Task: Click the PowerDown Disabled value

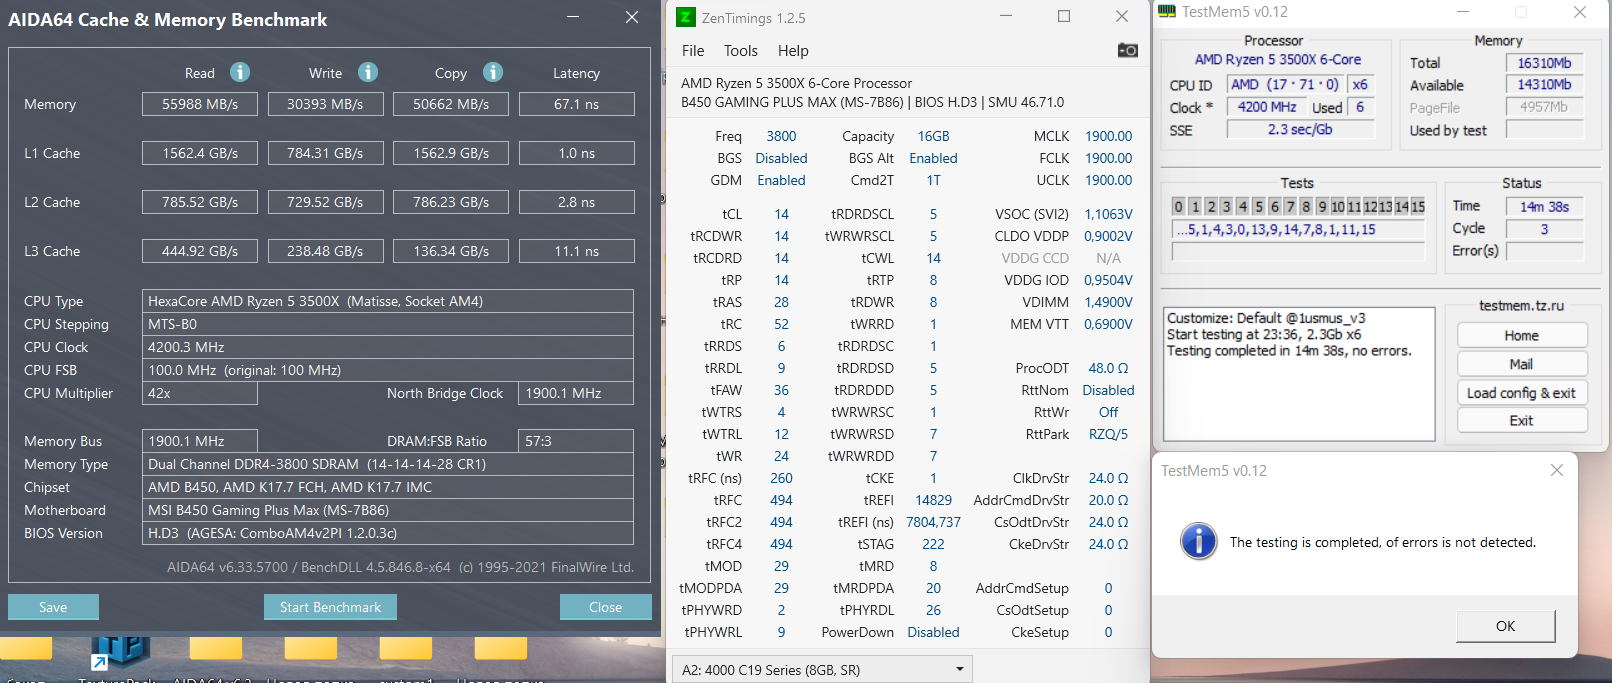Action: [x=933, y=632]
